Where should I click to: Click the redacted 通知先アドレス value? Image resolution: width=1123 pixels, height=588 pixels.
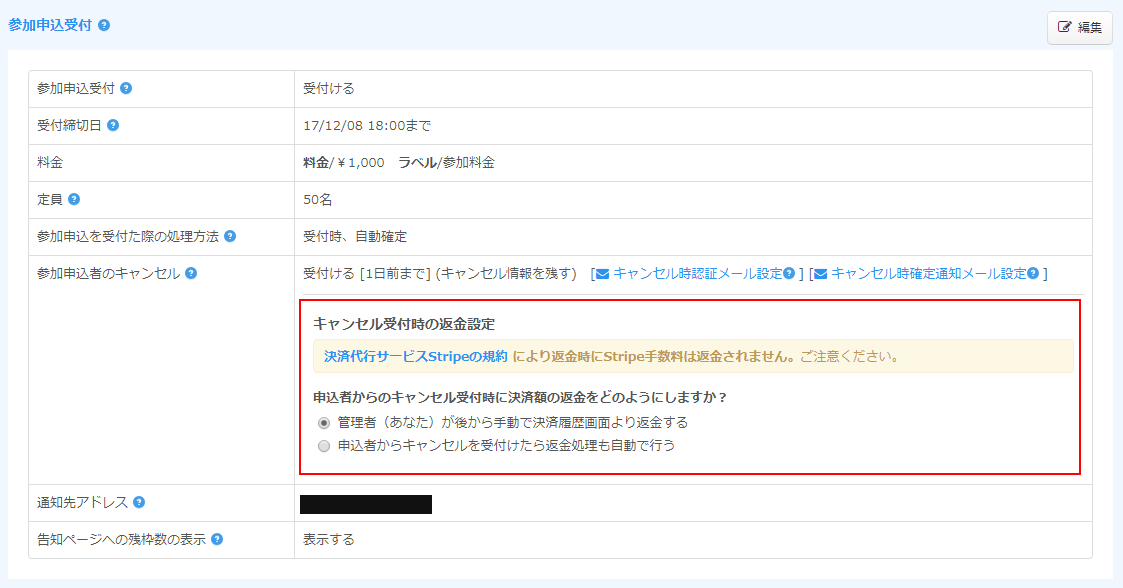pos(366,504)
